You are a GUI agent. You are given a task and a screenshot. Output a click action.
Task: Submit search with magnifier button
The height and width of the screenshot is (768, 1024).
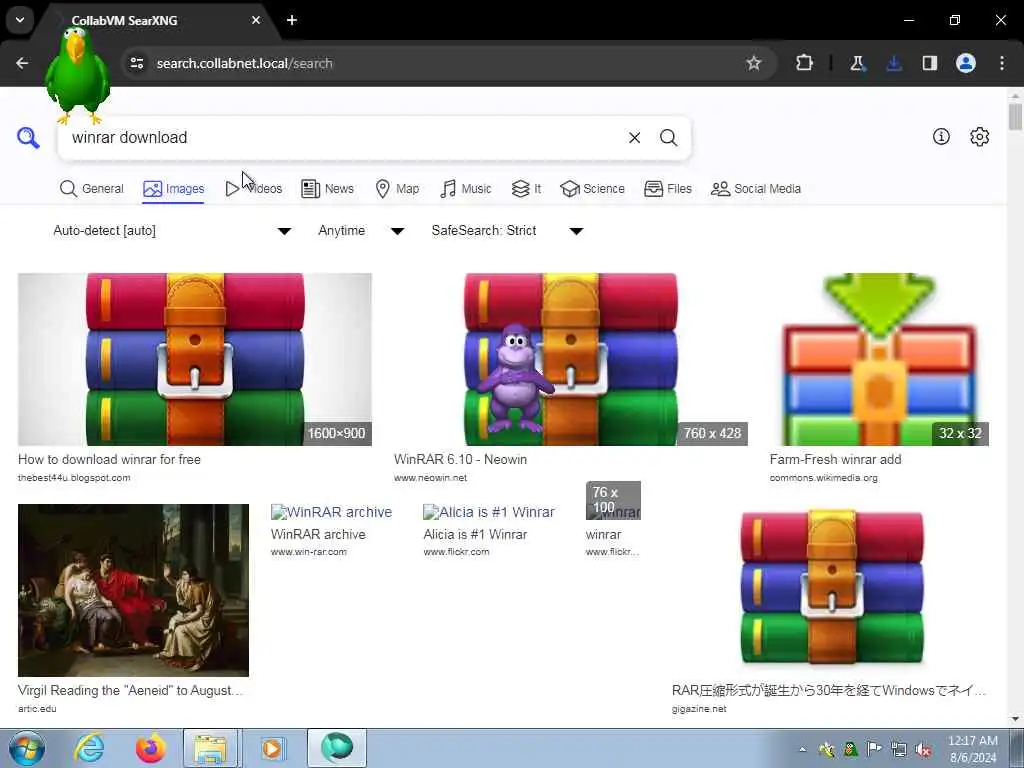[668, 138]
